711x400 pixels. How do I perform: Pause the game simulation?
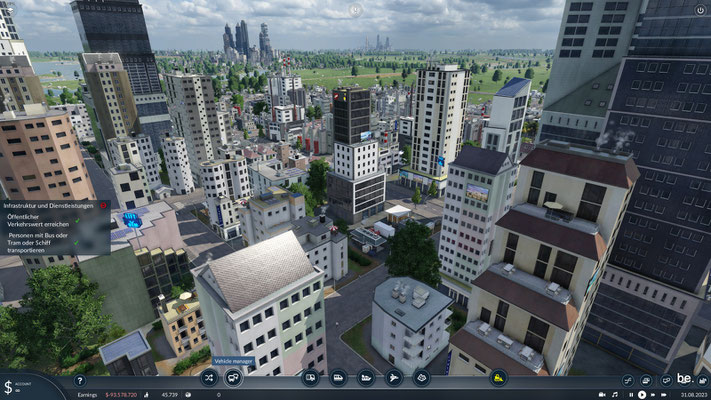click(x=631, y=395)
